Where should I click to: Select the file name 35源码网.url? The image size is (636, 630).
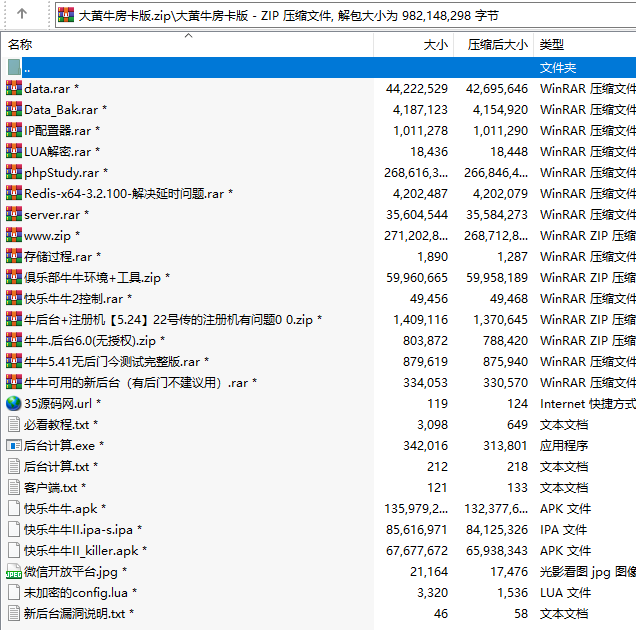[58, 404]
